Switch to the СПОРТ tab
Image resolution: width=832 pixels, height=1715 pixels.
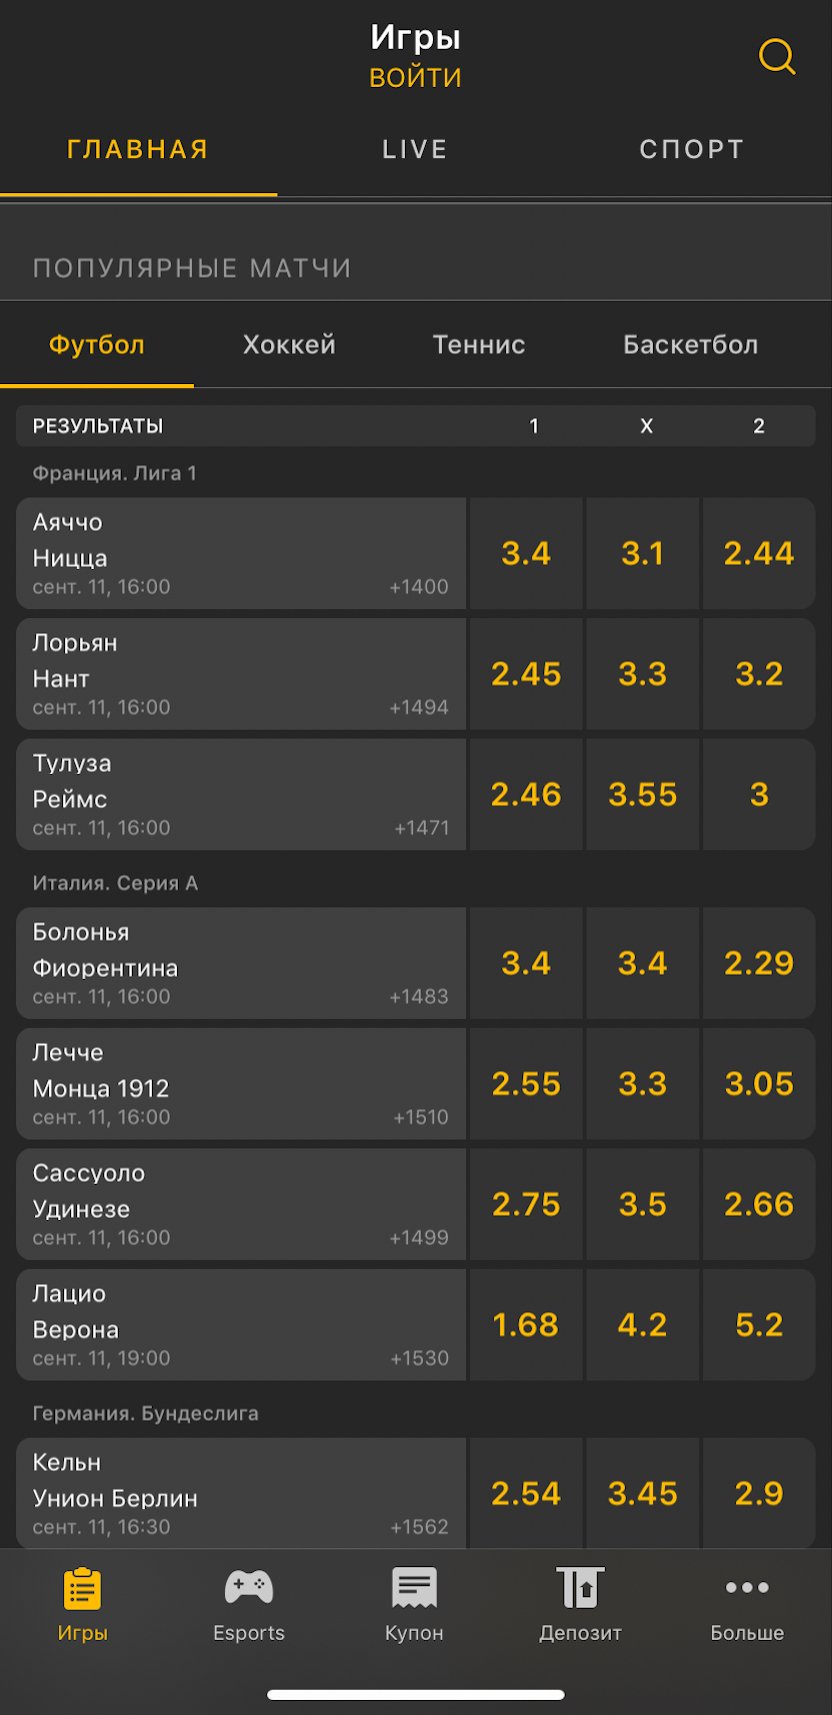coord(692,150)
